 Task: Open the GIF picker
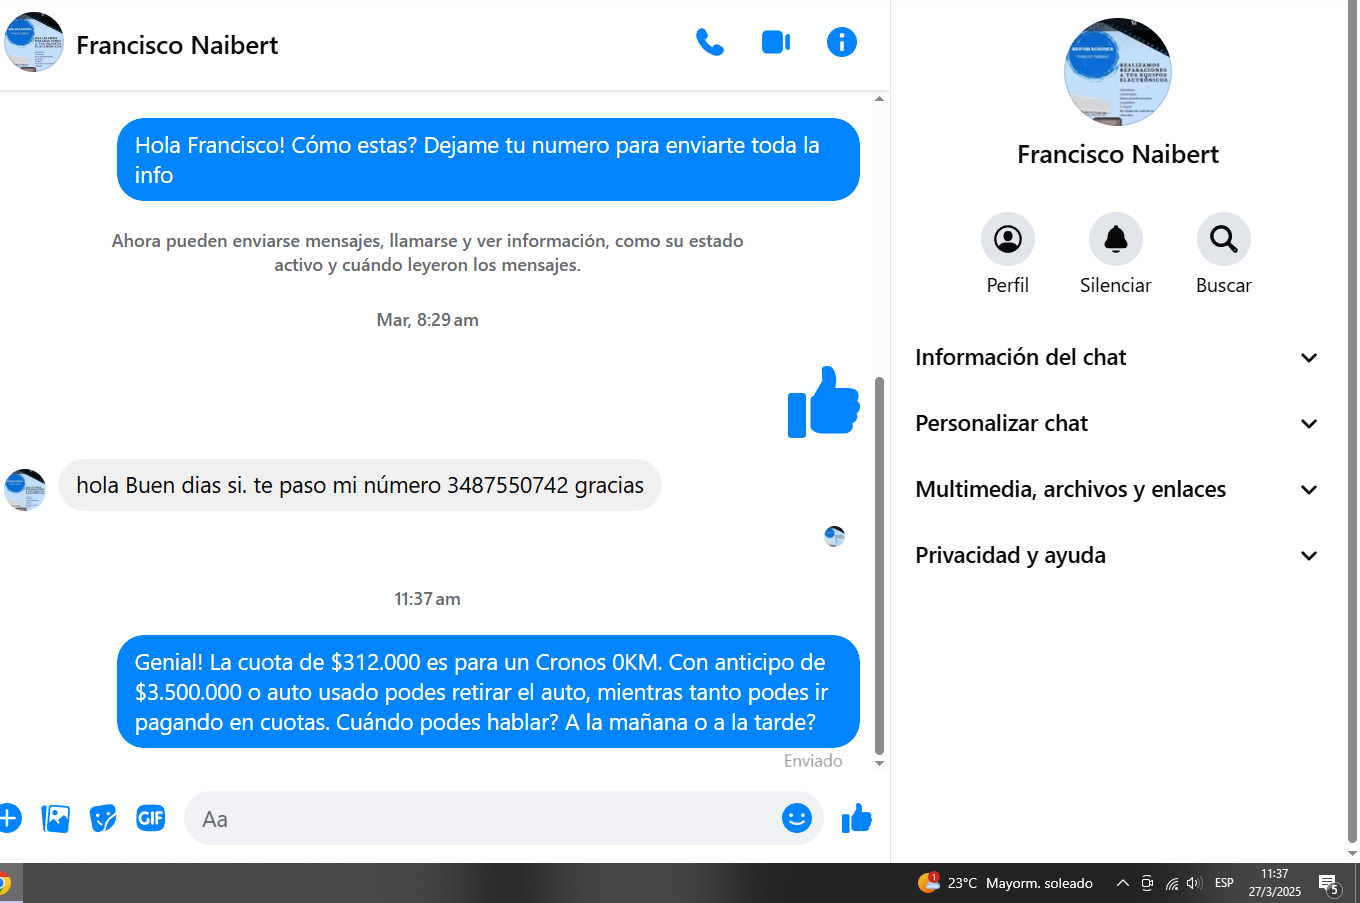(x=151, y=818)
